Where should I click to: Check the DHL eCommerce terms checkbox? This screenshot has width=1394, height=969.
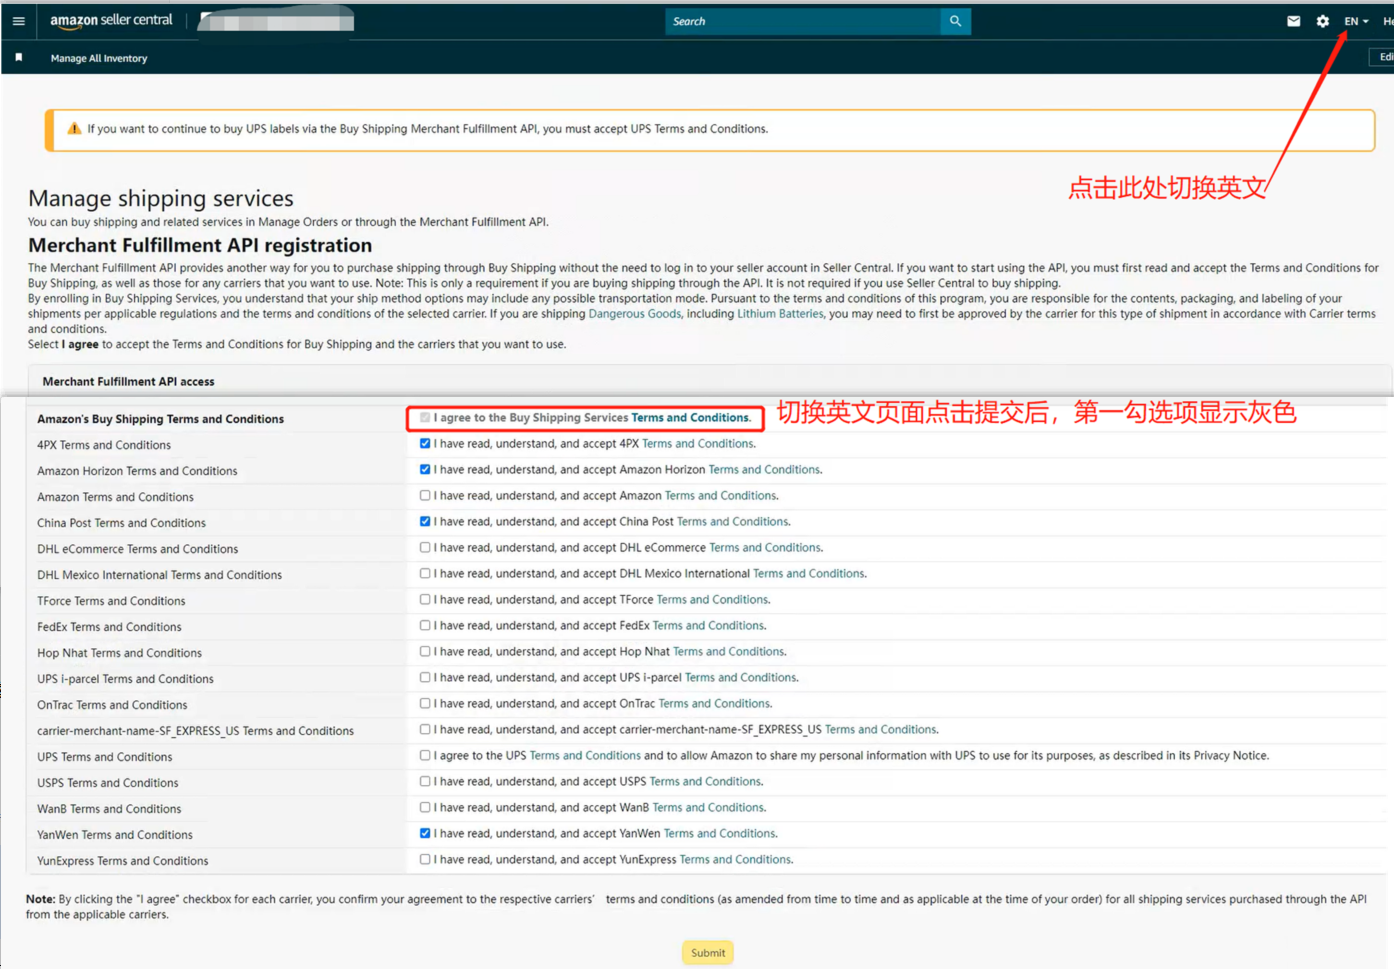425,547
